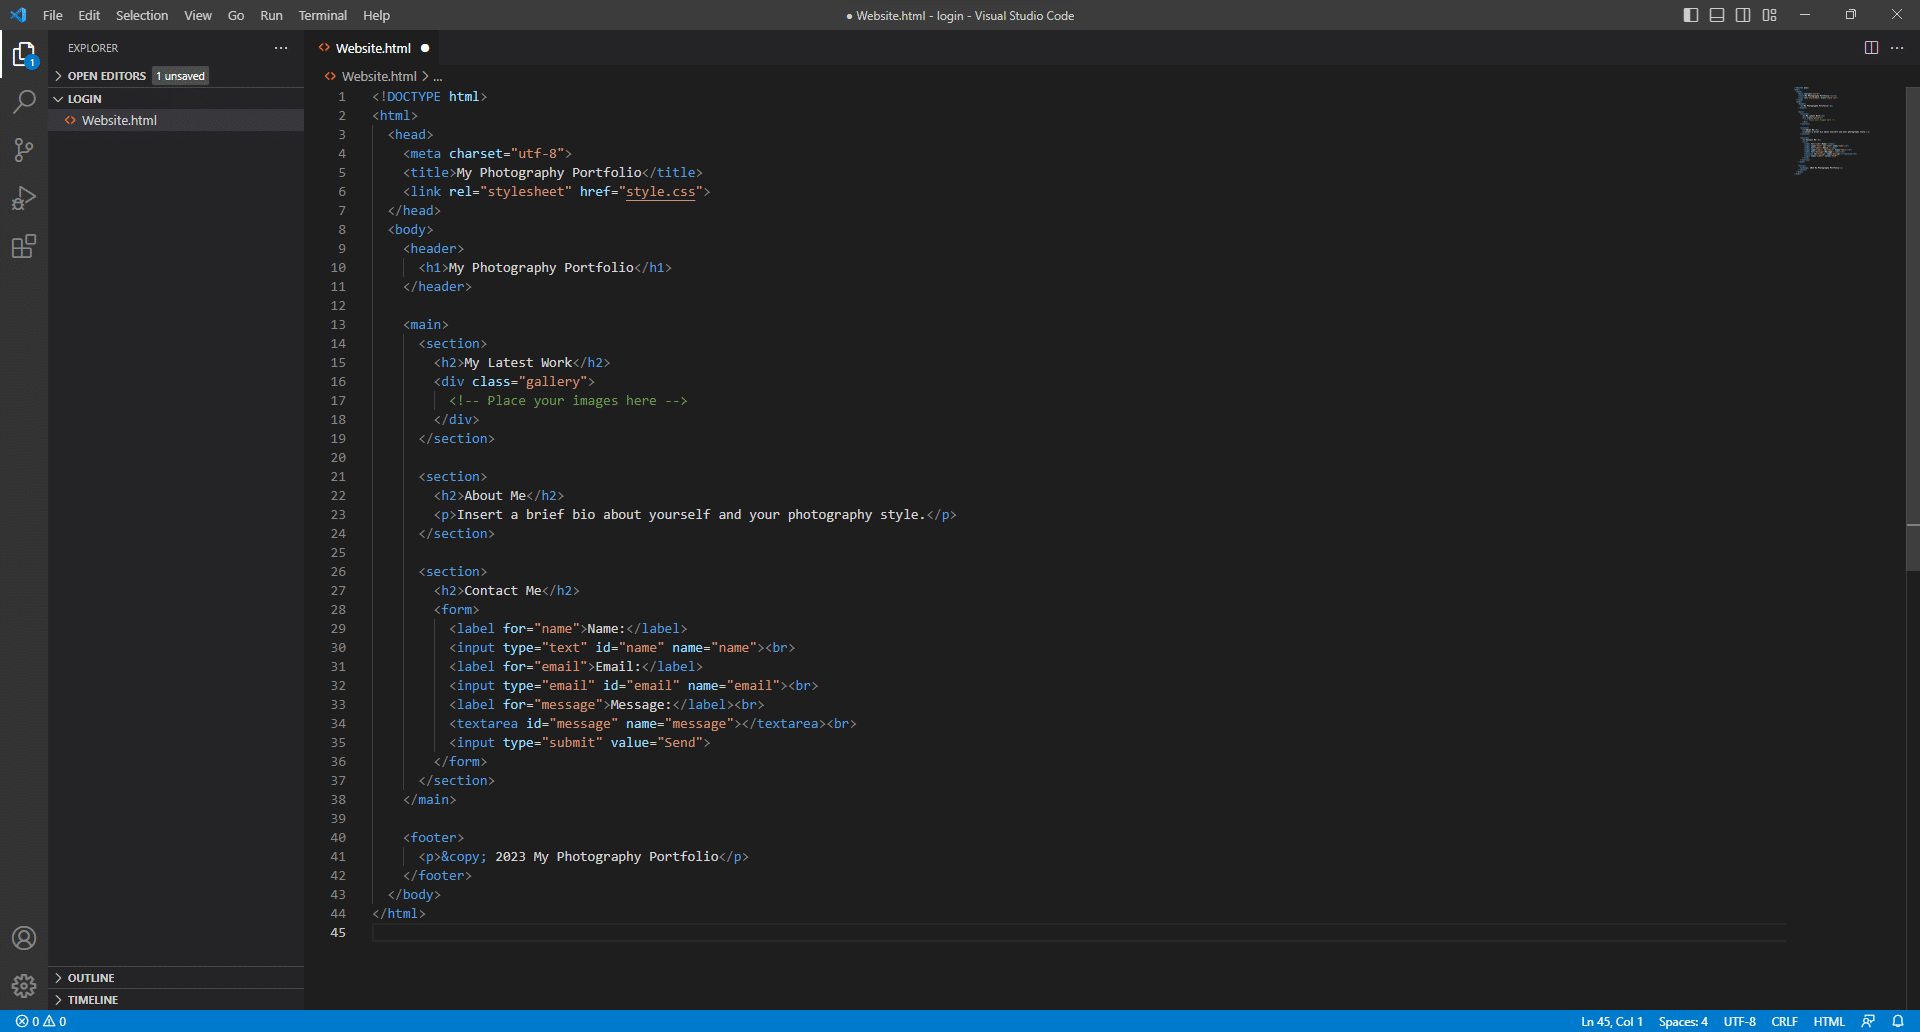Click the editor vertical scrollbar slider
This screenshot has width=1920, height=1032.
tap(1912, 328)
